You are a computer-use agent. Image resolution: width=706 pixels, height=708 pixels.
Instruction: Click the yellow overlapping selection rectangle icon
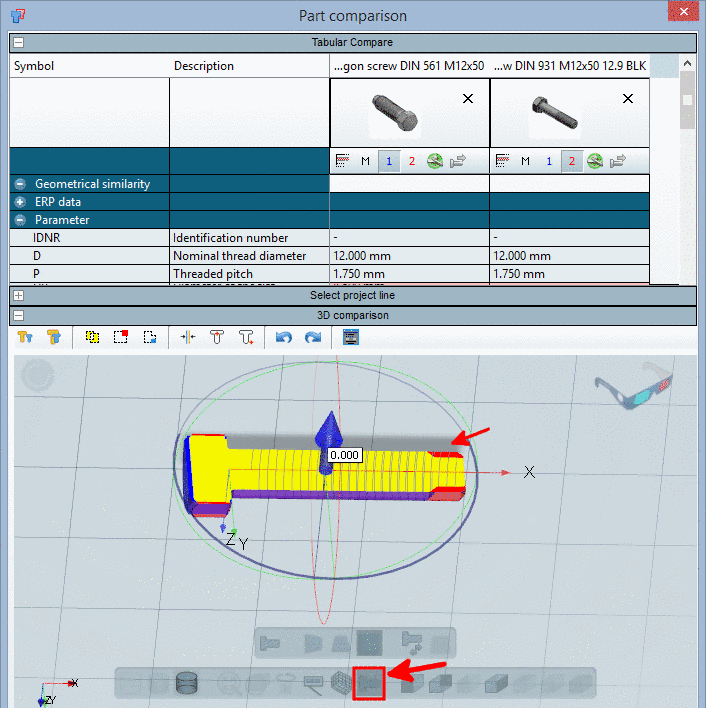coord(93,338)
